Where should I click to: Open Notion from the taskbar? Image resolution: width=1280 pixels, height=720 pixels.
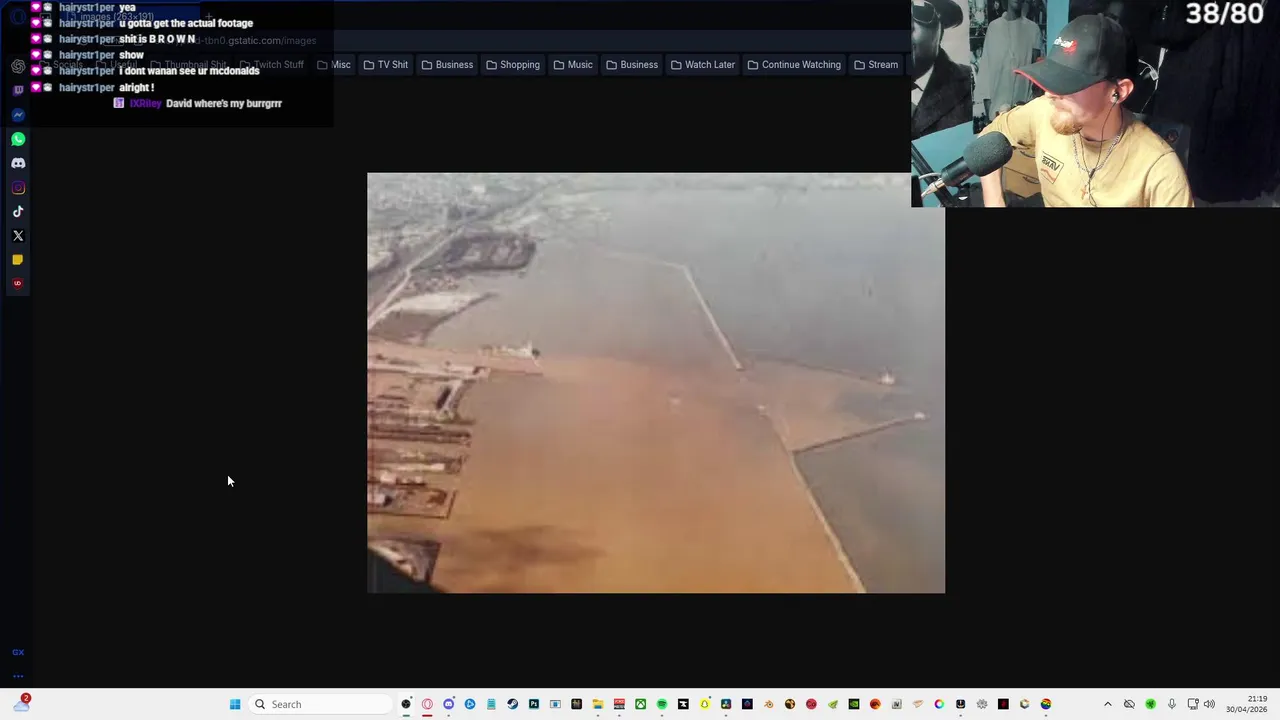coord(896,704)
